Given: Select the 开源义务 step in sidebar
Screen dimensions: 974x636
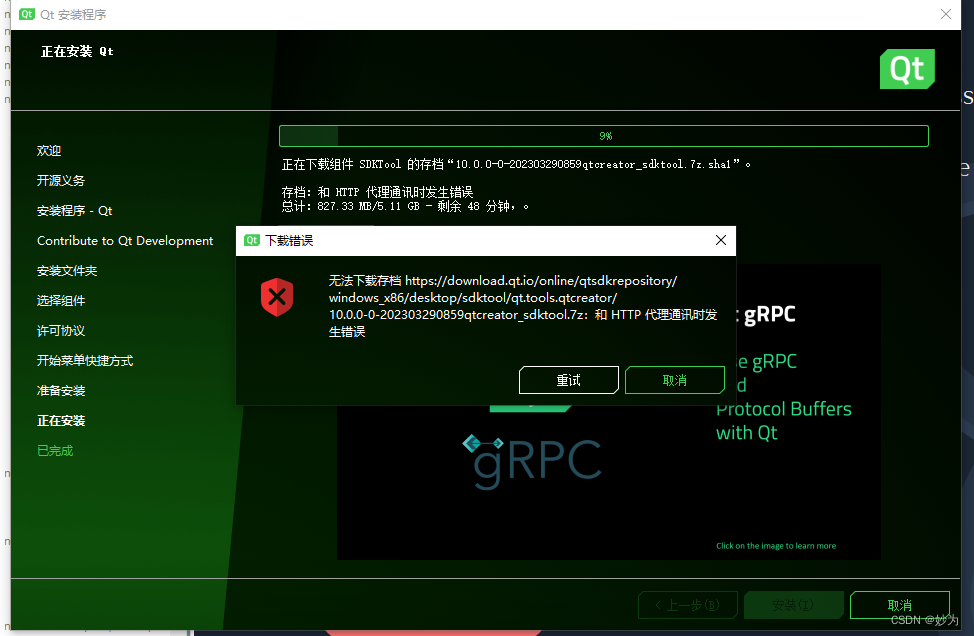Looking at the screenshot, I should (x=61, y=181).
